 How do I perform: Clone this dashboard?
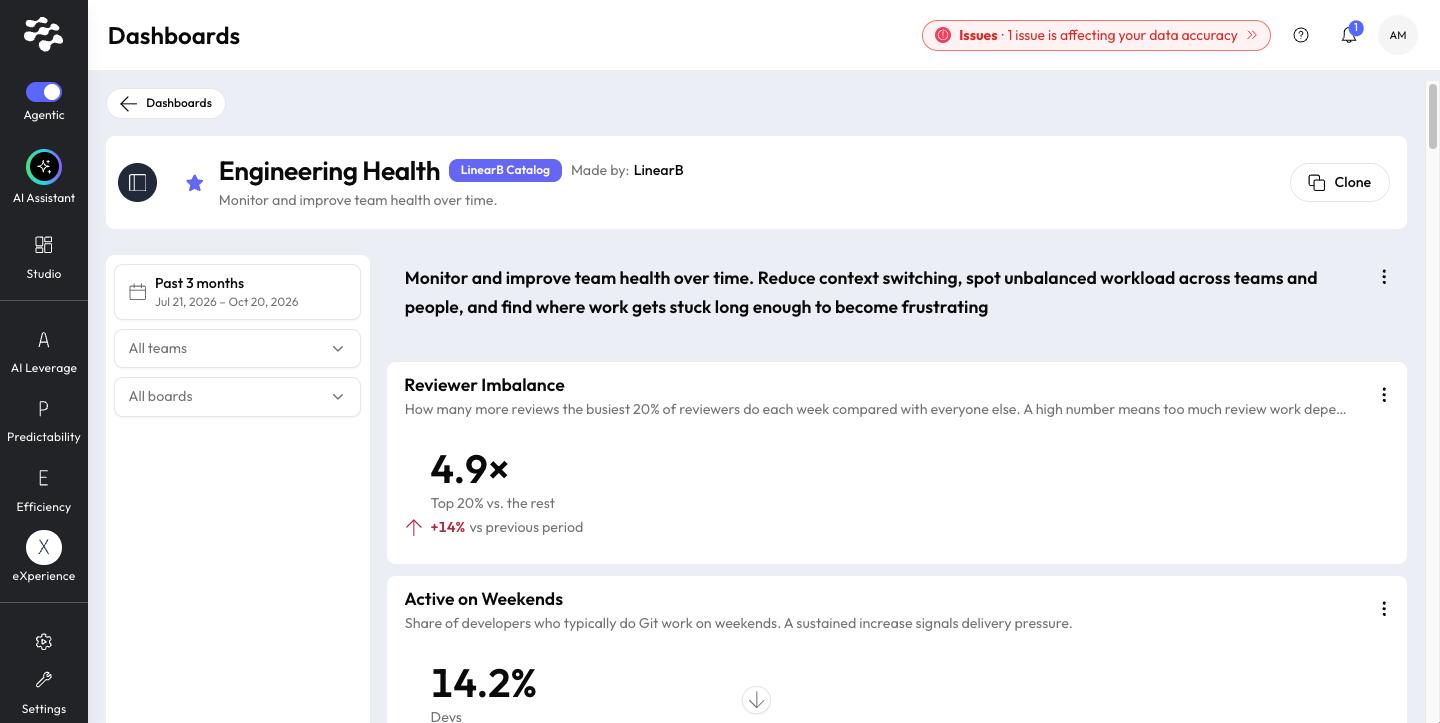pos(1340,182)
